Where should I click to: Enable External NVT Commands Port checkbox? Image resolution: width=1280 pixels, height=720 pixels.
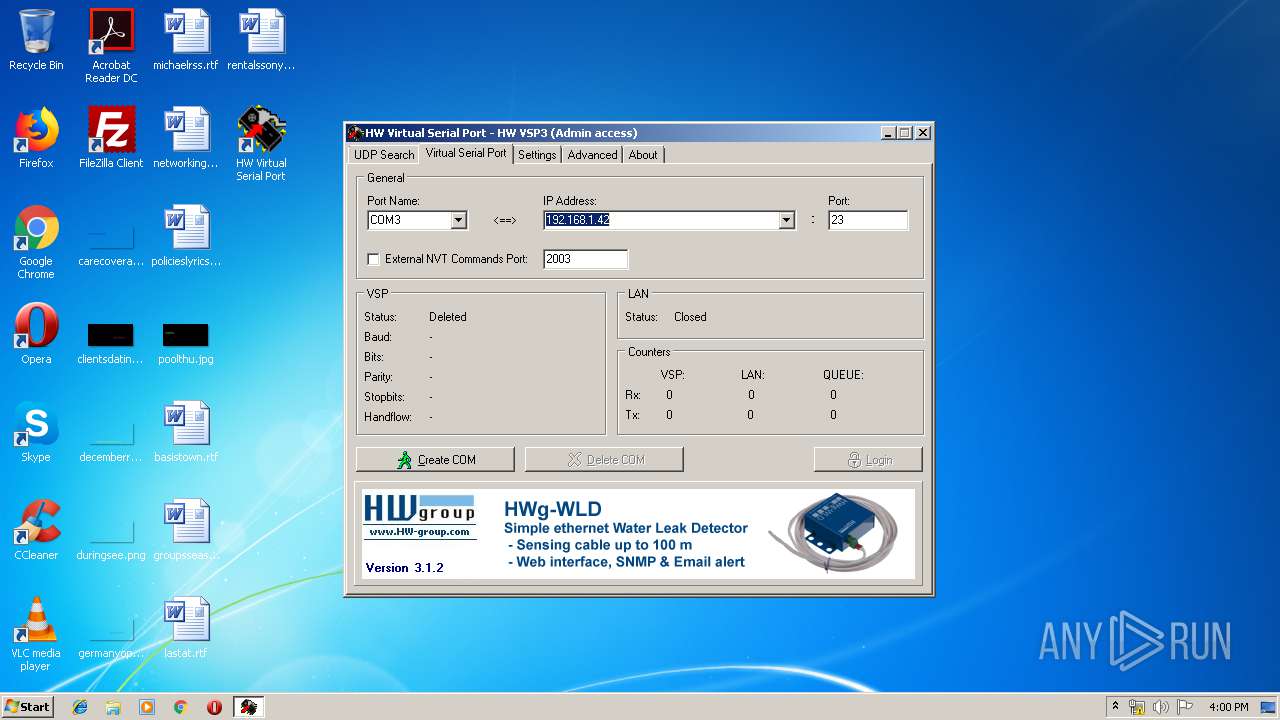(374, 259)
